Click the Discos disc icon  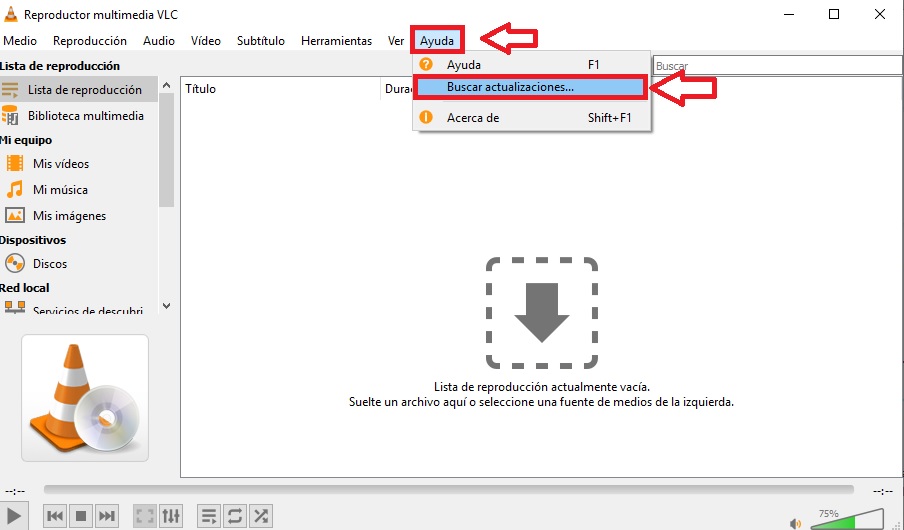coord(15,264)
